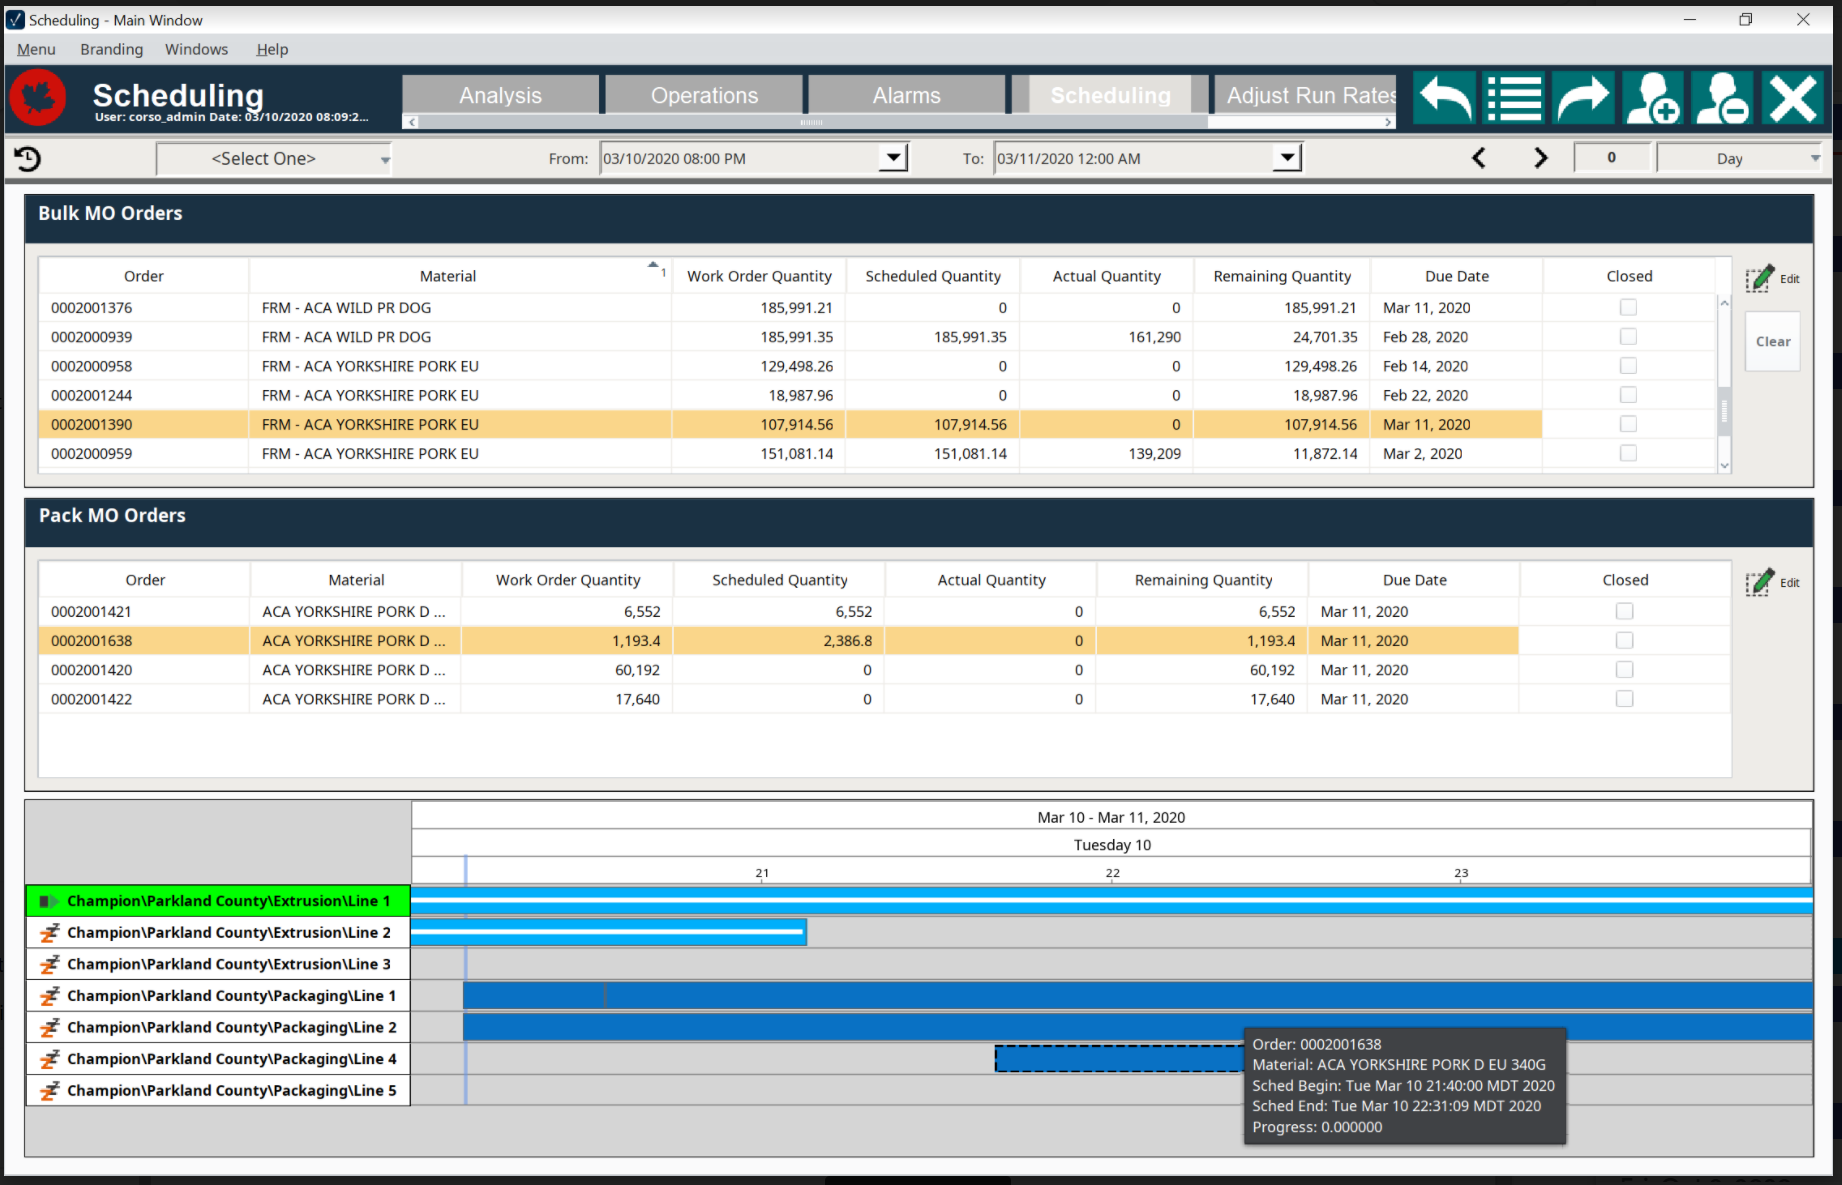1842x1185 pixels.
Task: Check the Closed box for order 0002001390
Action: pyautogui.click(x=1627, y=423)
